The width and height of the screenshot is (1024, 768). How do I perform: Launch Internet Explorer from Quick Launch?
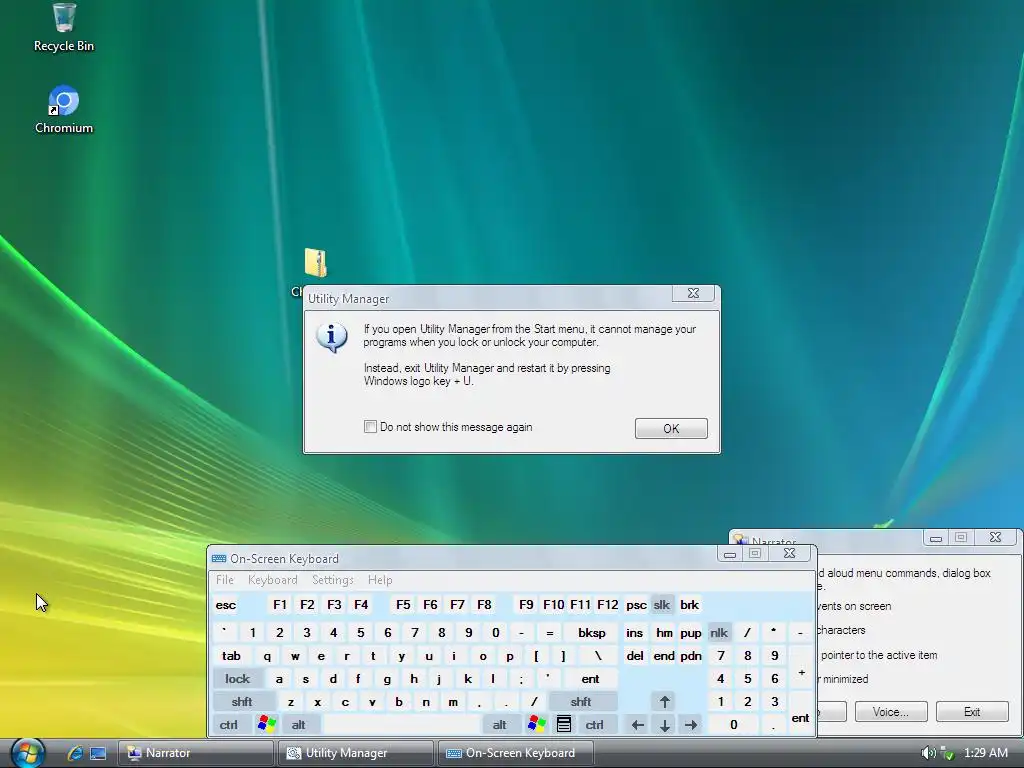click(x=74, y=753)
